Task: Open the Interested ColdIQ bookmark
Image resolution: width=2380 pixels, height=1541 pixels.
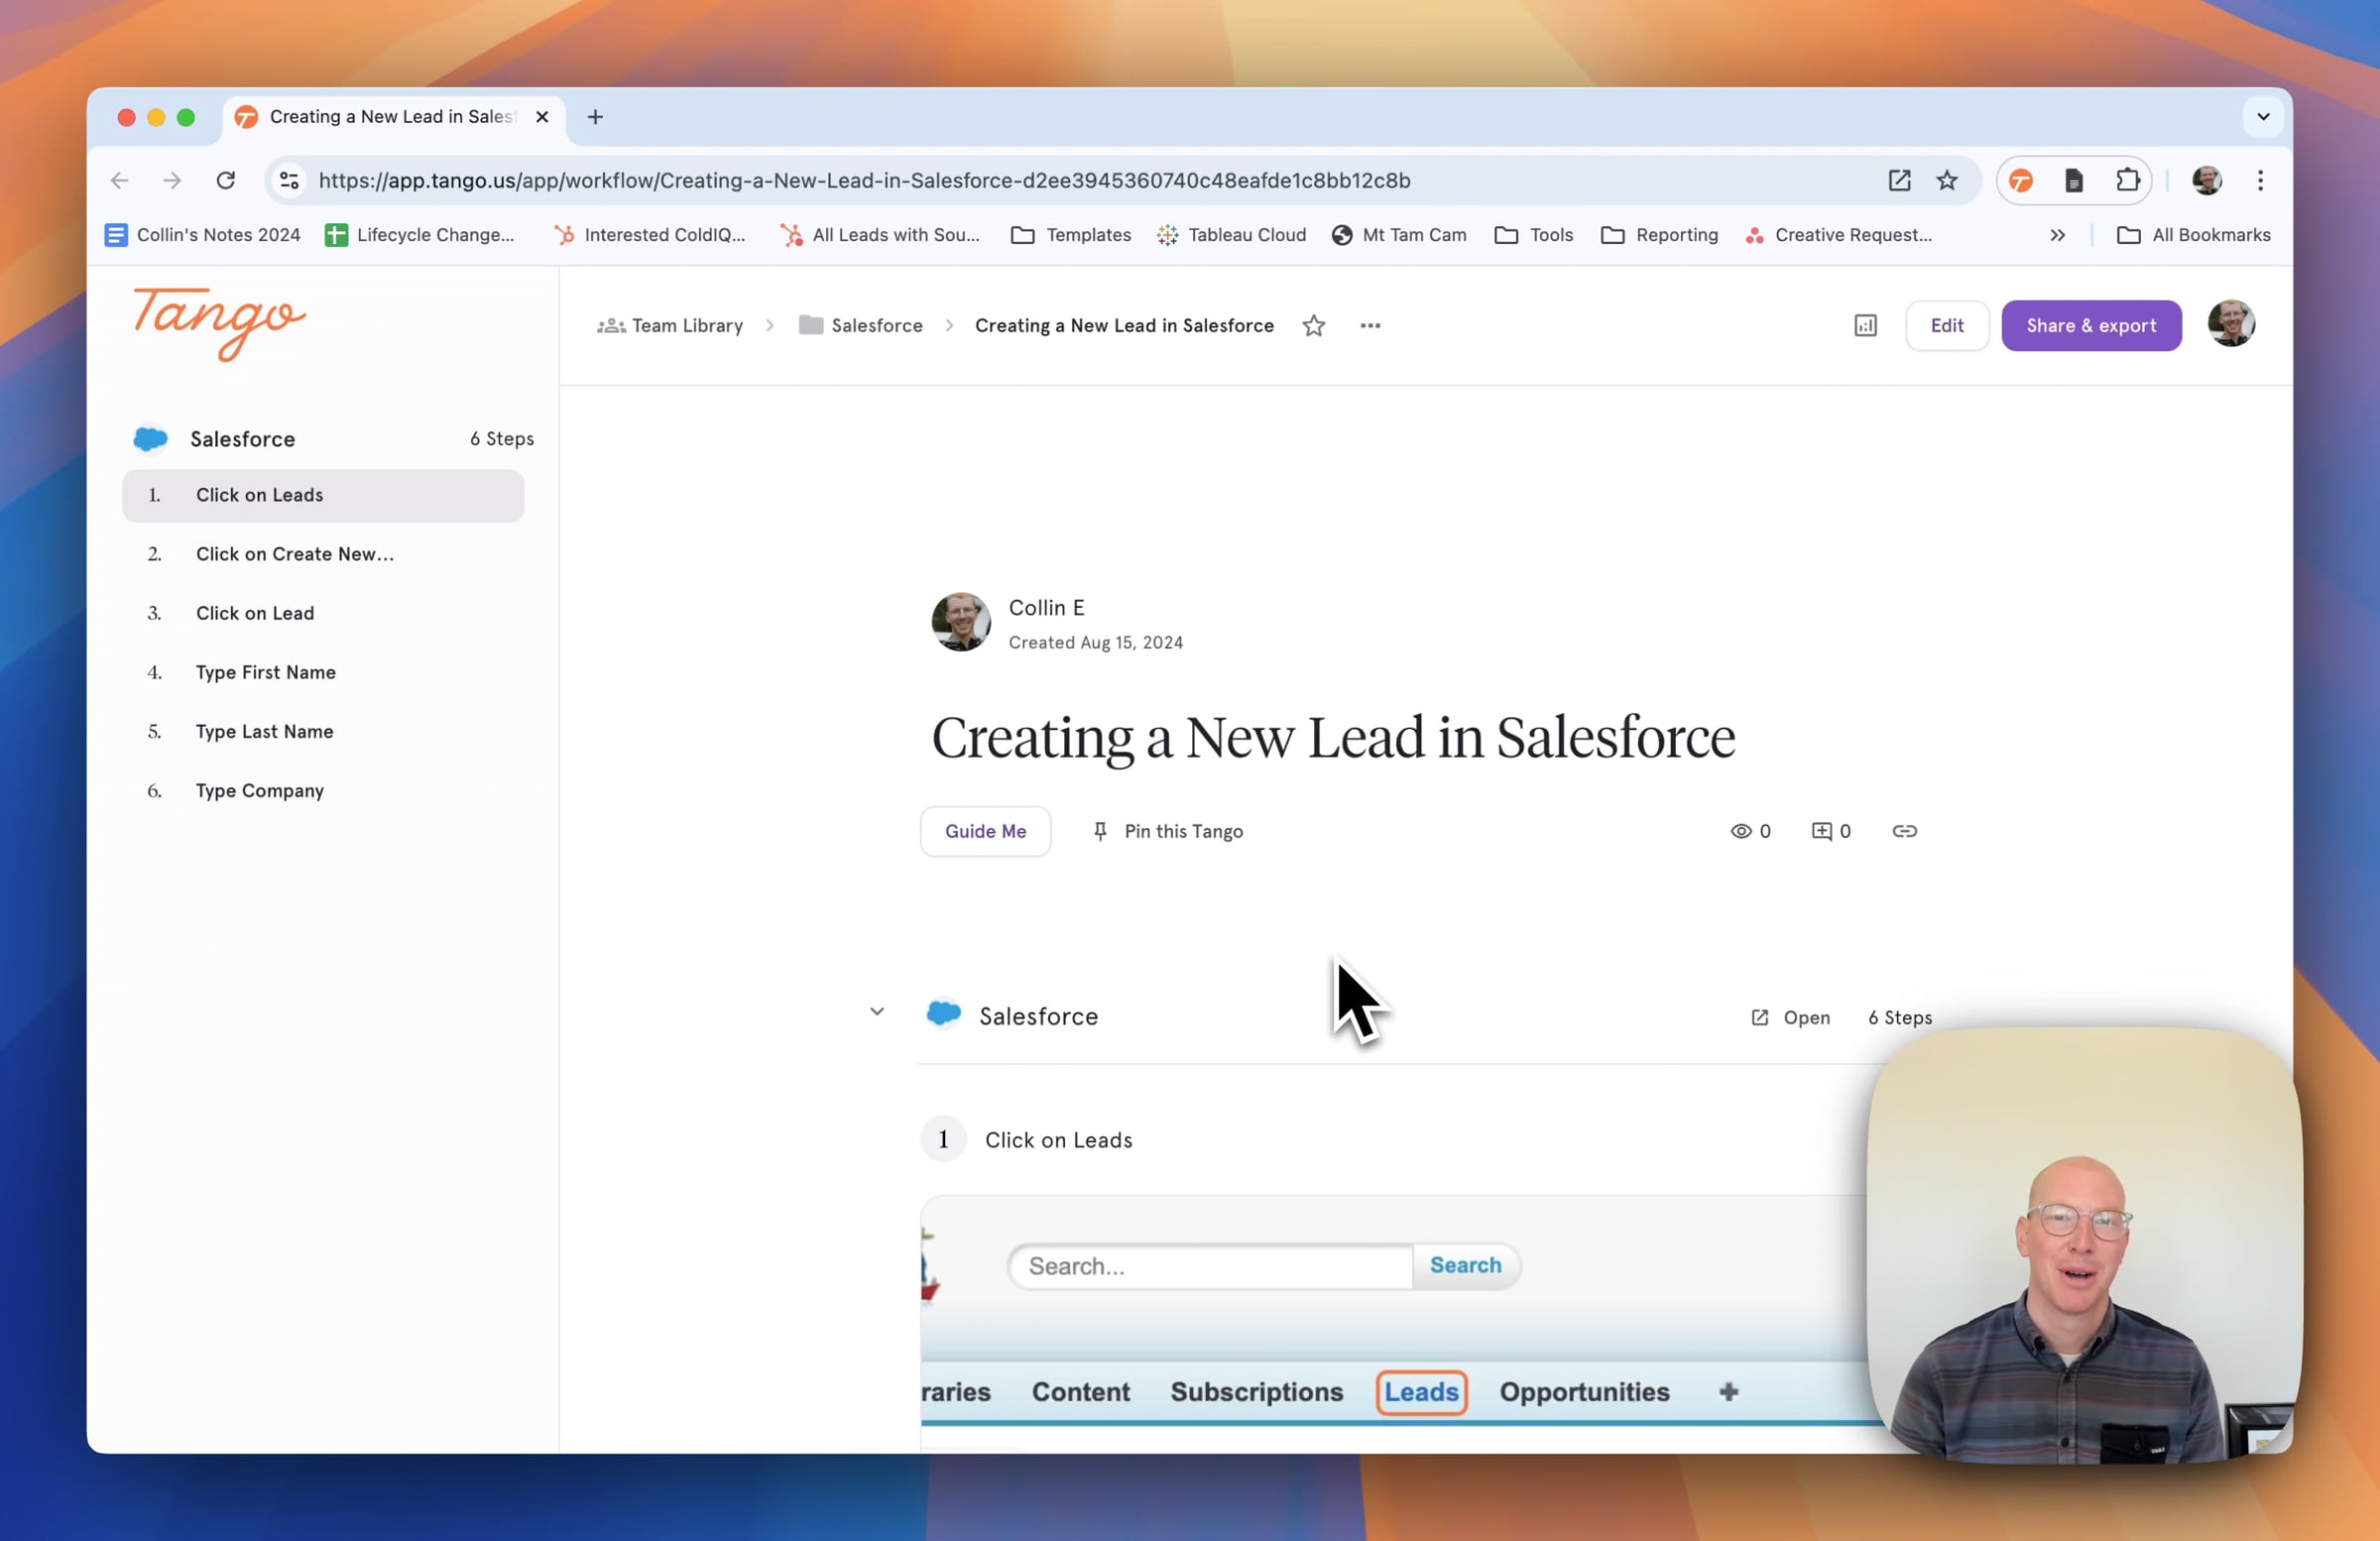Action: tap(650, 235)
